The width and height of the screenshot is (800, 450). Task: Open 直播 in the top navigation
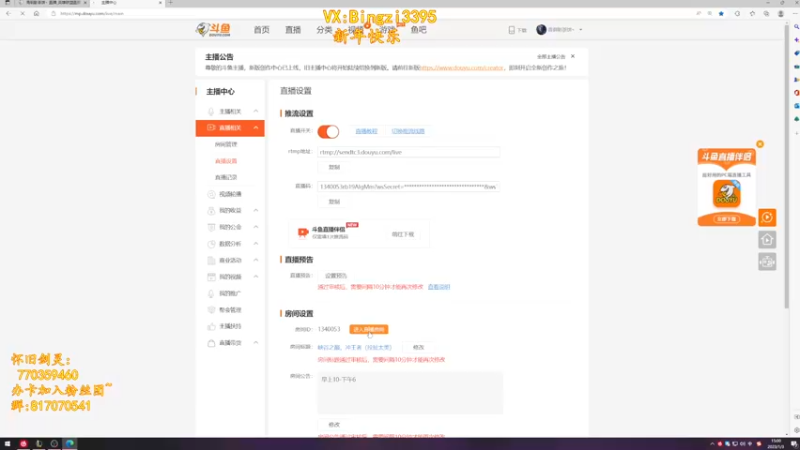(293, 30)
